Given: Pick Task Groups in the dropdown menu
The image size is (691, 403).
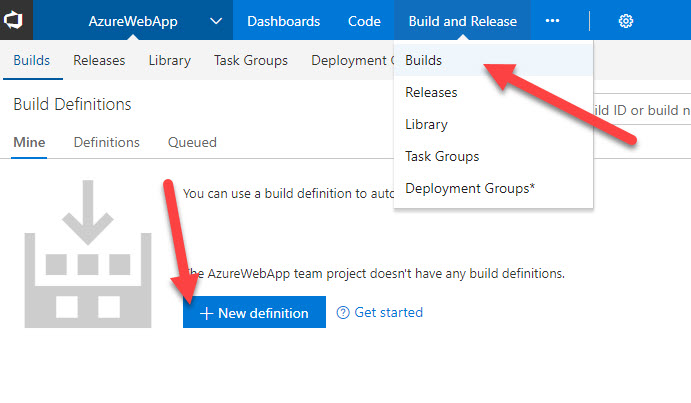Looking at the screenshot, I should (x=442, y=156).
